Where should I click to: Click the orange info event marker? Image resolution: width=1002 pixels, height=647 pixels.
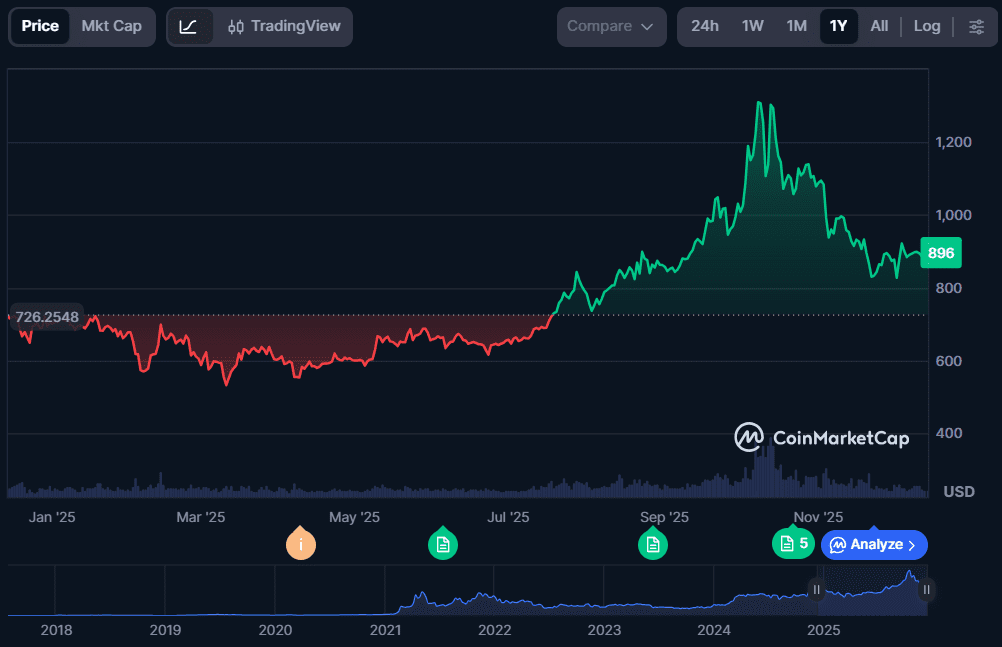coord(301,544)
